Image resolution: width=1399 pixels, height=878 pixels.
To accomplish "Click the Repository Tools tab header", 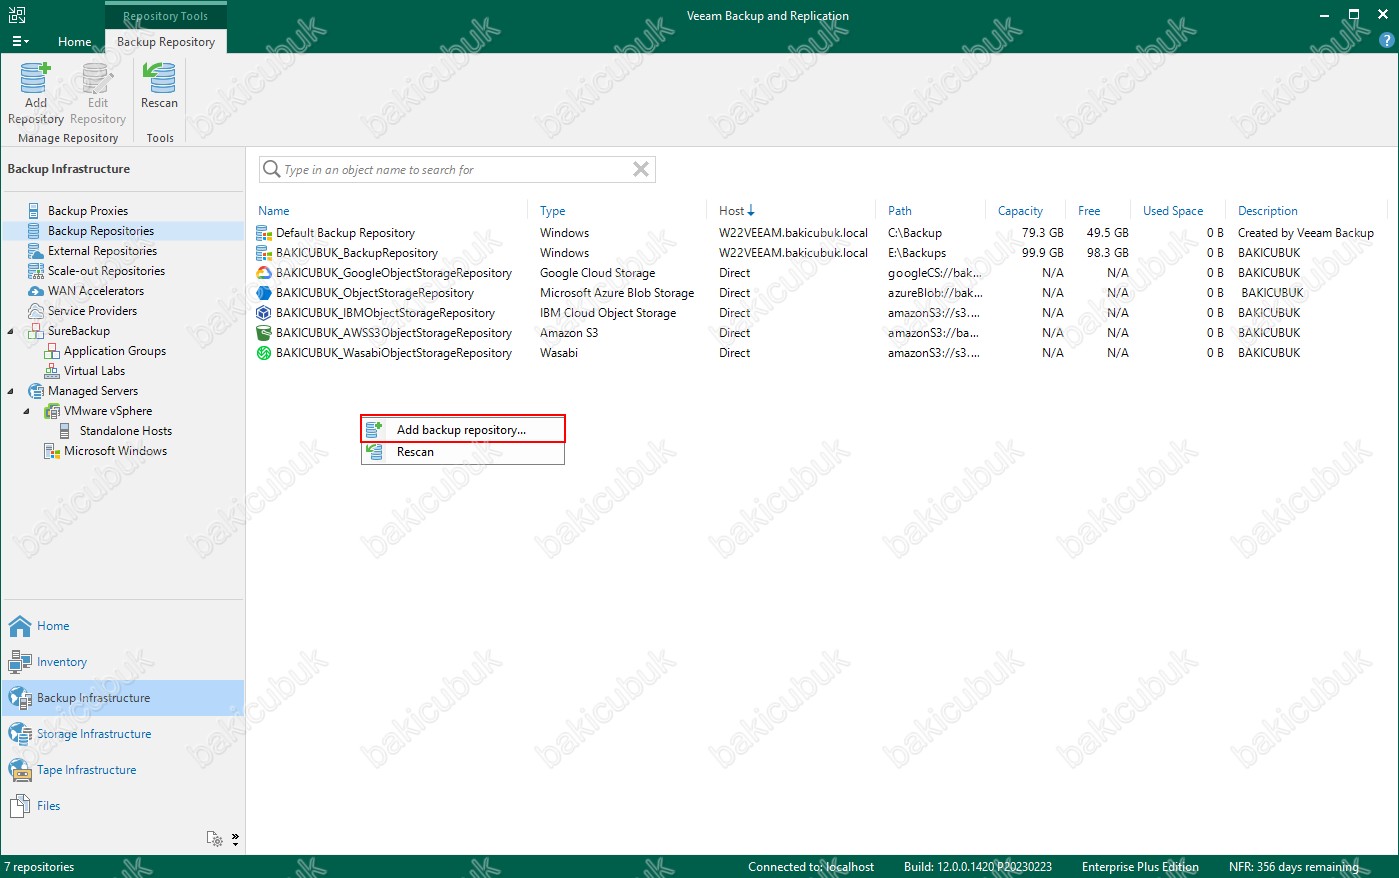I will [166, 16].
